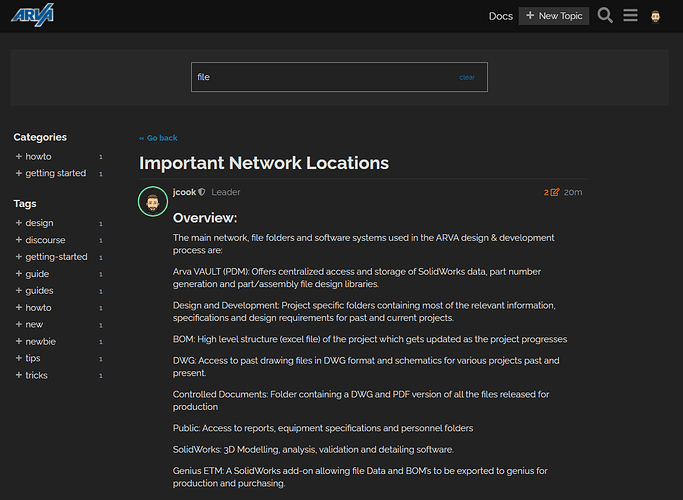Image resolution: width=683 pixels, height=500 pixels.
Task: Select the tips tag
Action: pyautogui.click(x=59, y=358)
